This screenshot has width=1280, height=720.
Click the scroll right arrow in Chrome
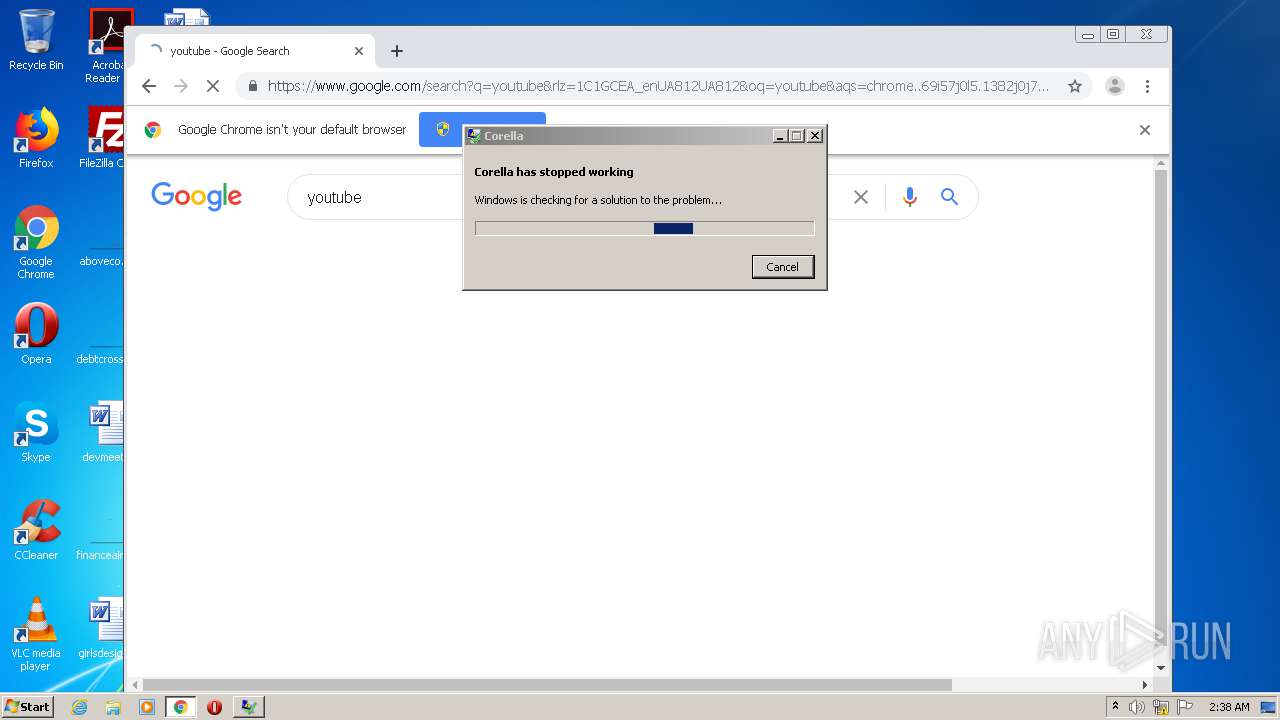click(1145, 685)
